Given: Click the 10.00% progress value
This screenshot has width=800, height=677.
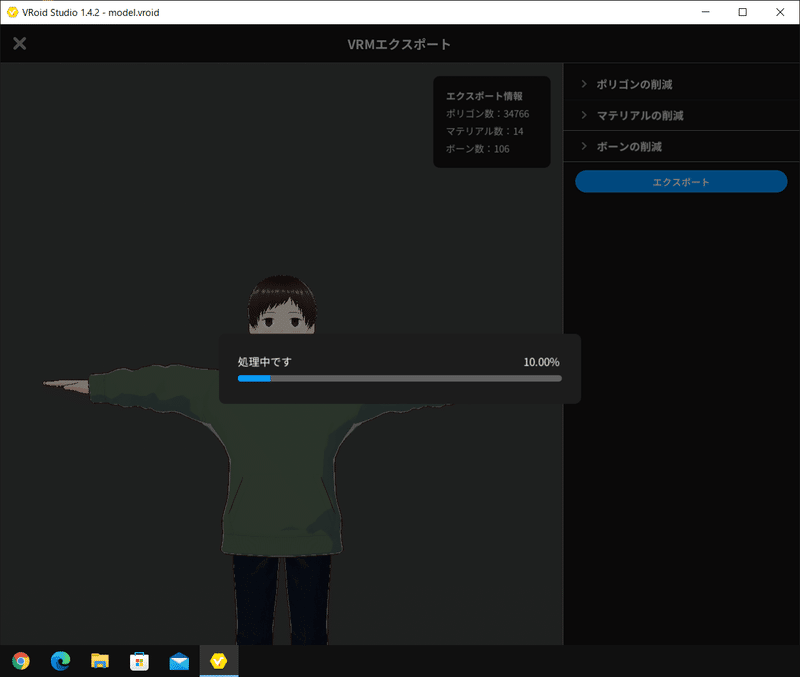Looking at the screenshot, I should click(x=541, y=362).
